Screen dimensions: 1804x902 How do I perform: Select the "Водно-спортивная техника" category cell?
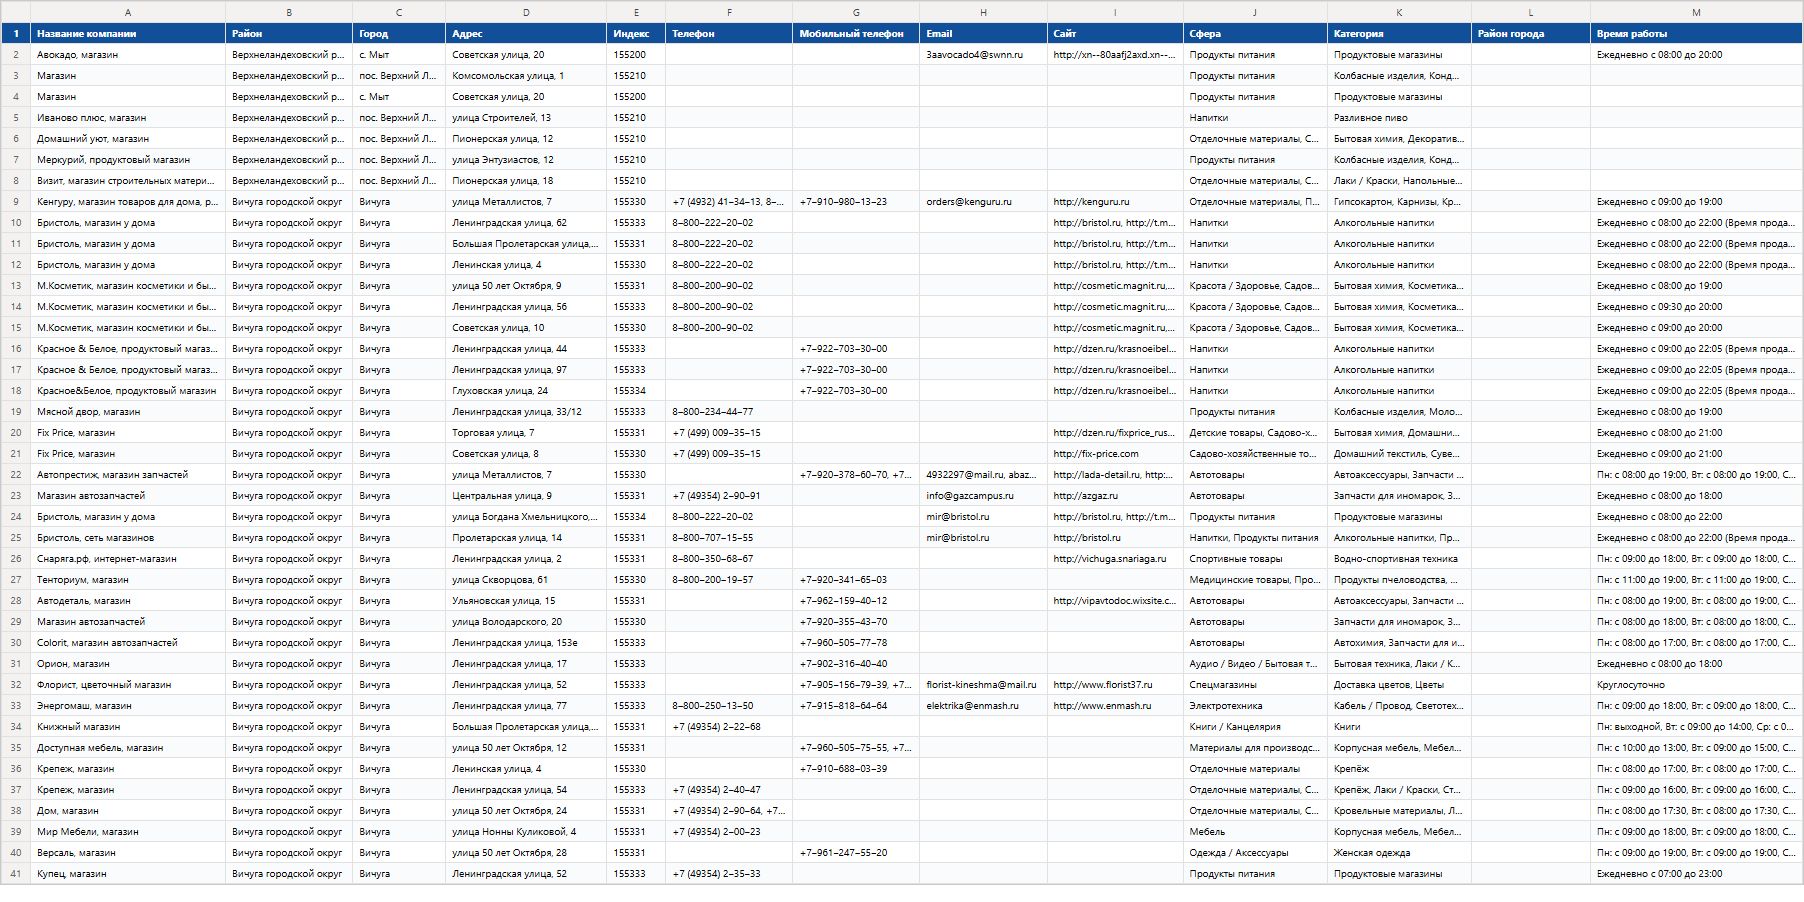[1399, 559]
